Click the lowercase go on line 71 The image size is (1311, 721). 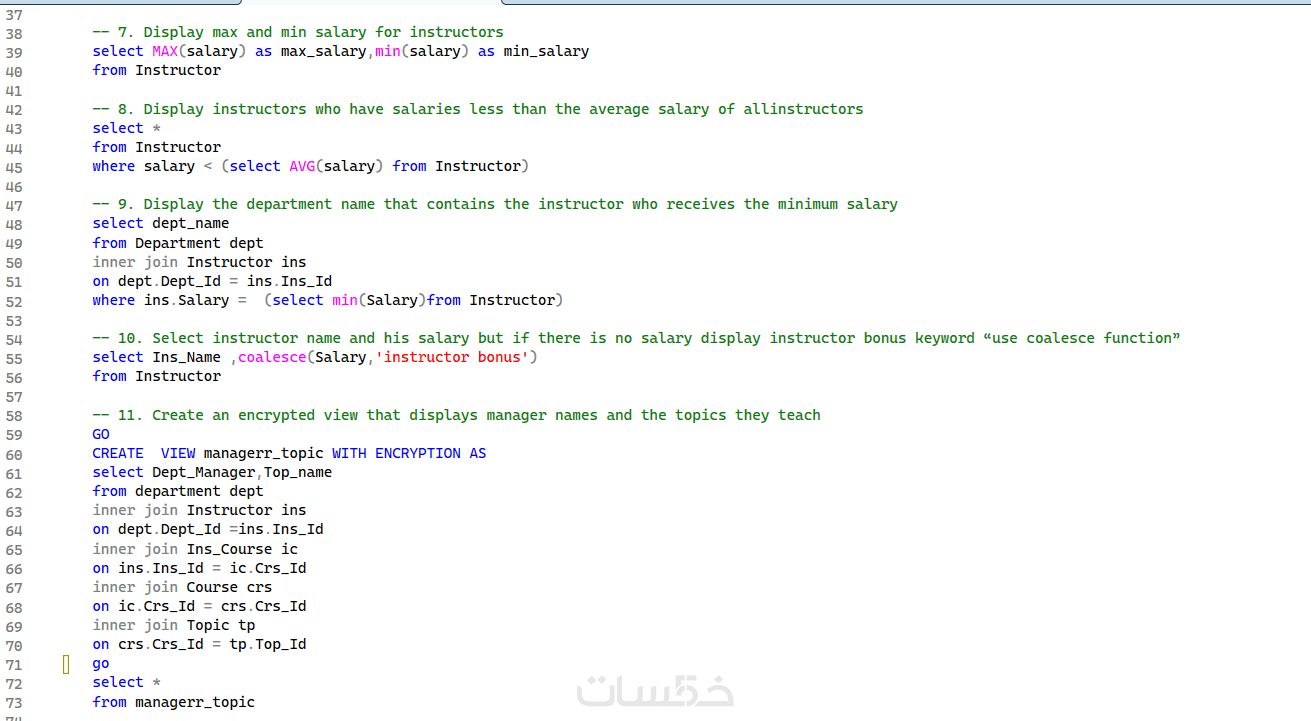(101, 663)
